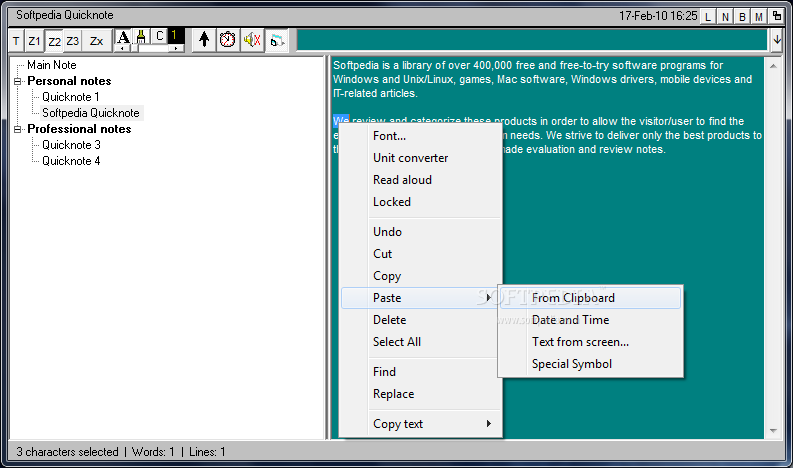Click the B button in the title bar
Screen dimensions: 793x468
[x=742, y=17]
